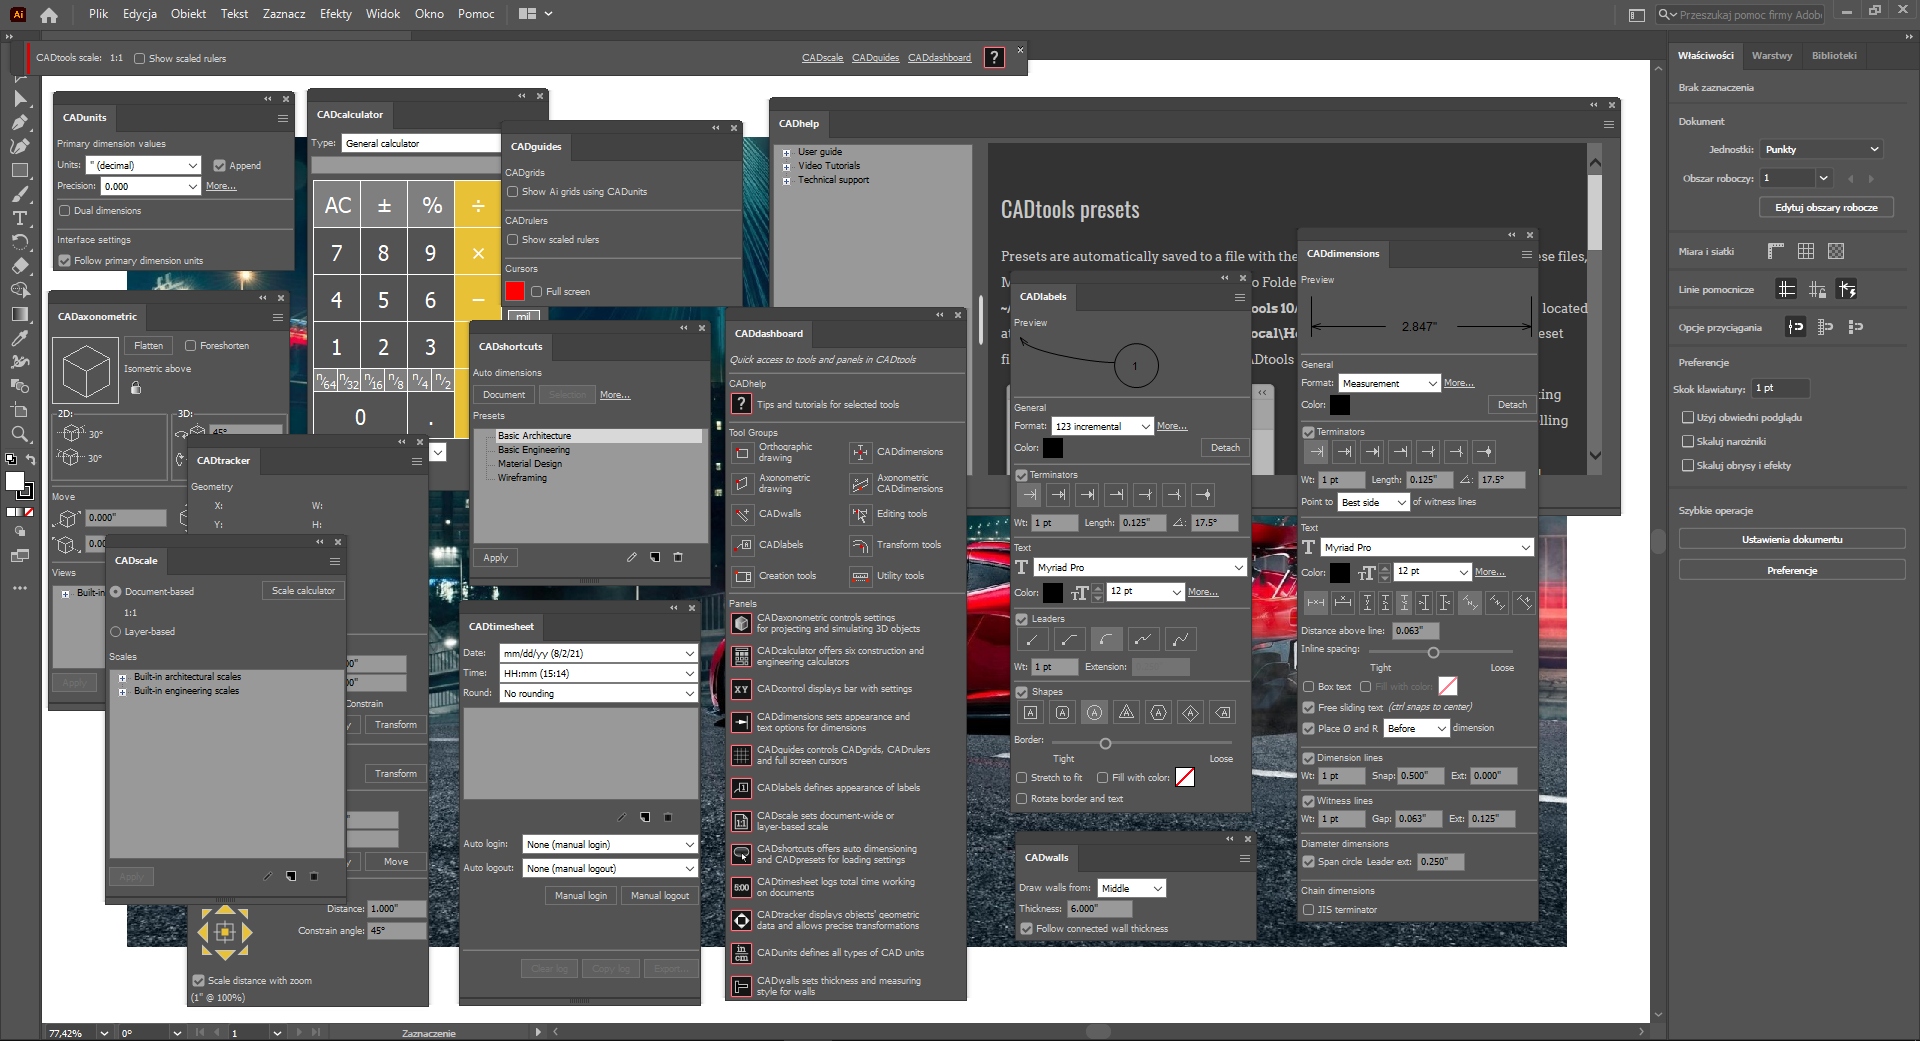Open CADwalls tool group icon in CADdashboard
Viewport: 1920px width, 1041px height.
(x=742, y=515)
